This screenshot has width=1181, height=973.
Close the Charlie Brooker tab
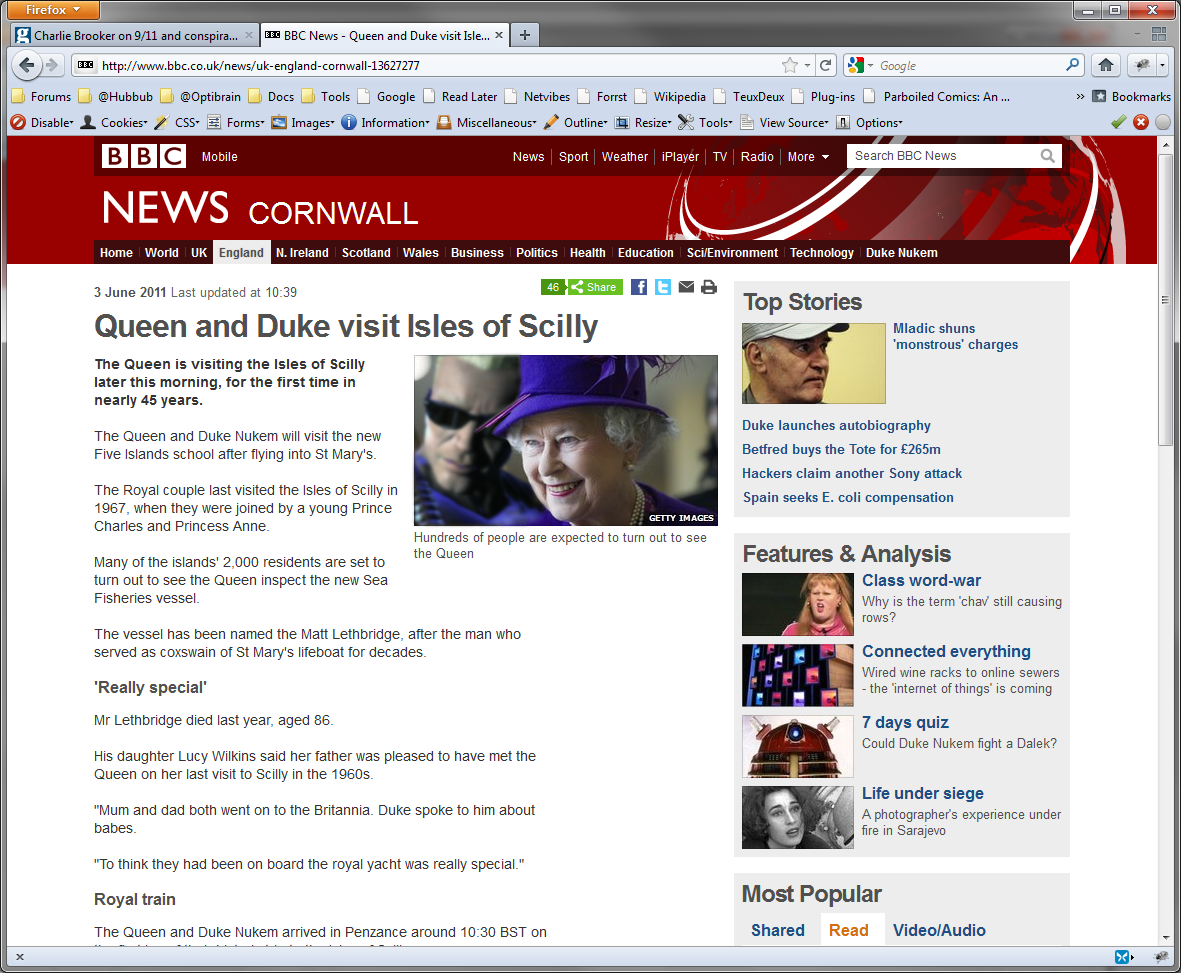click(x=249, y=35)
